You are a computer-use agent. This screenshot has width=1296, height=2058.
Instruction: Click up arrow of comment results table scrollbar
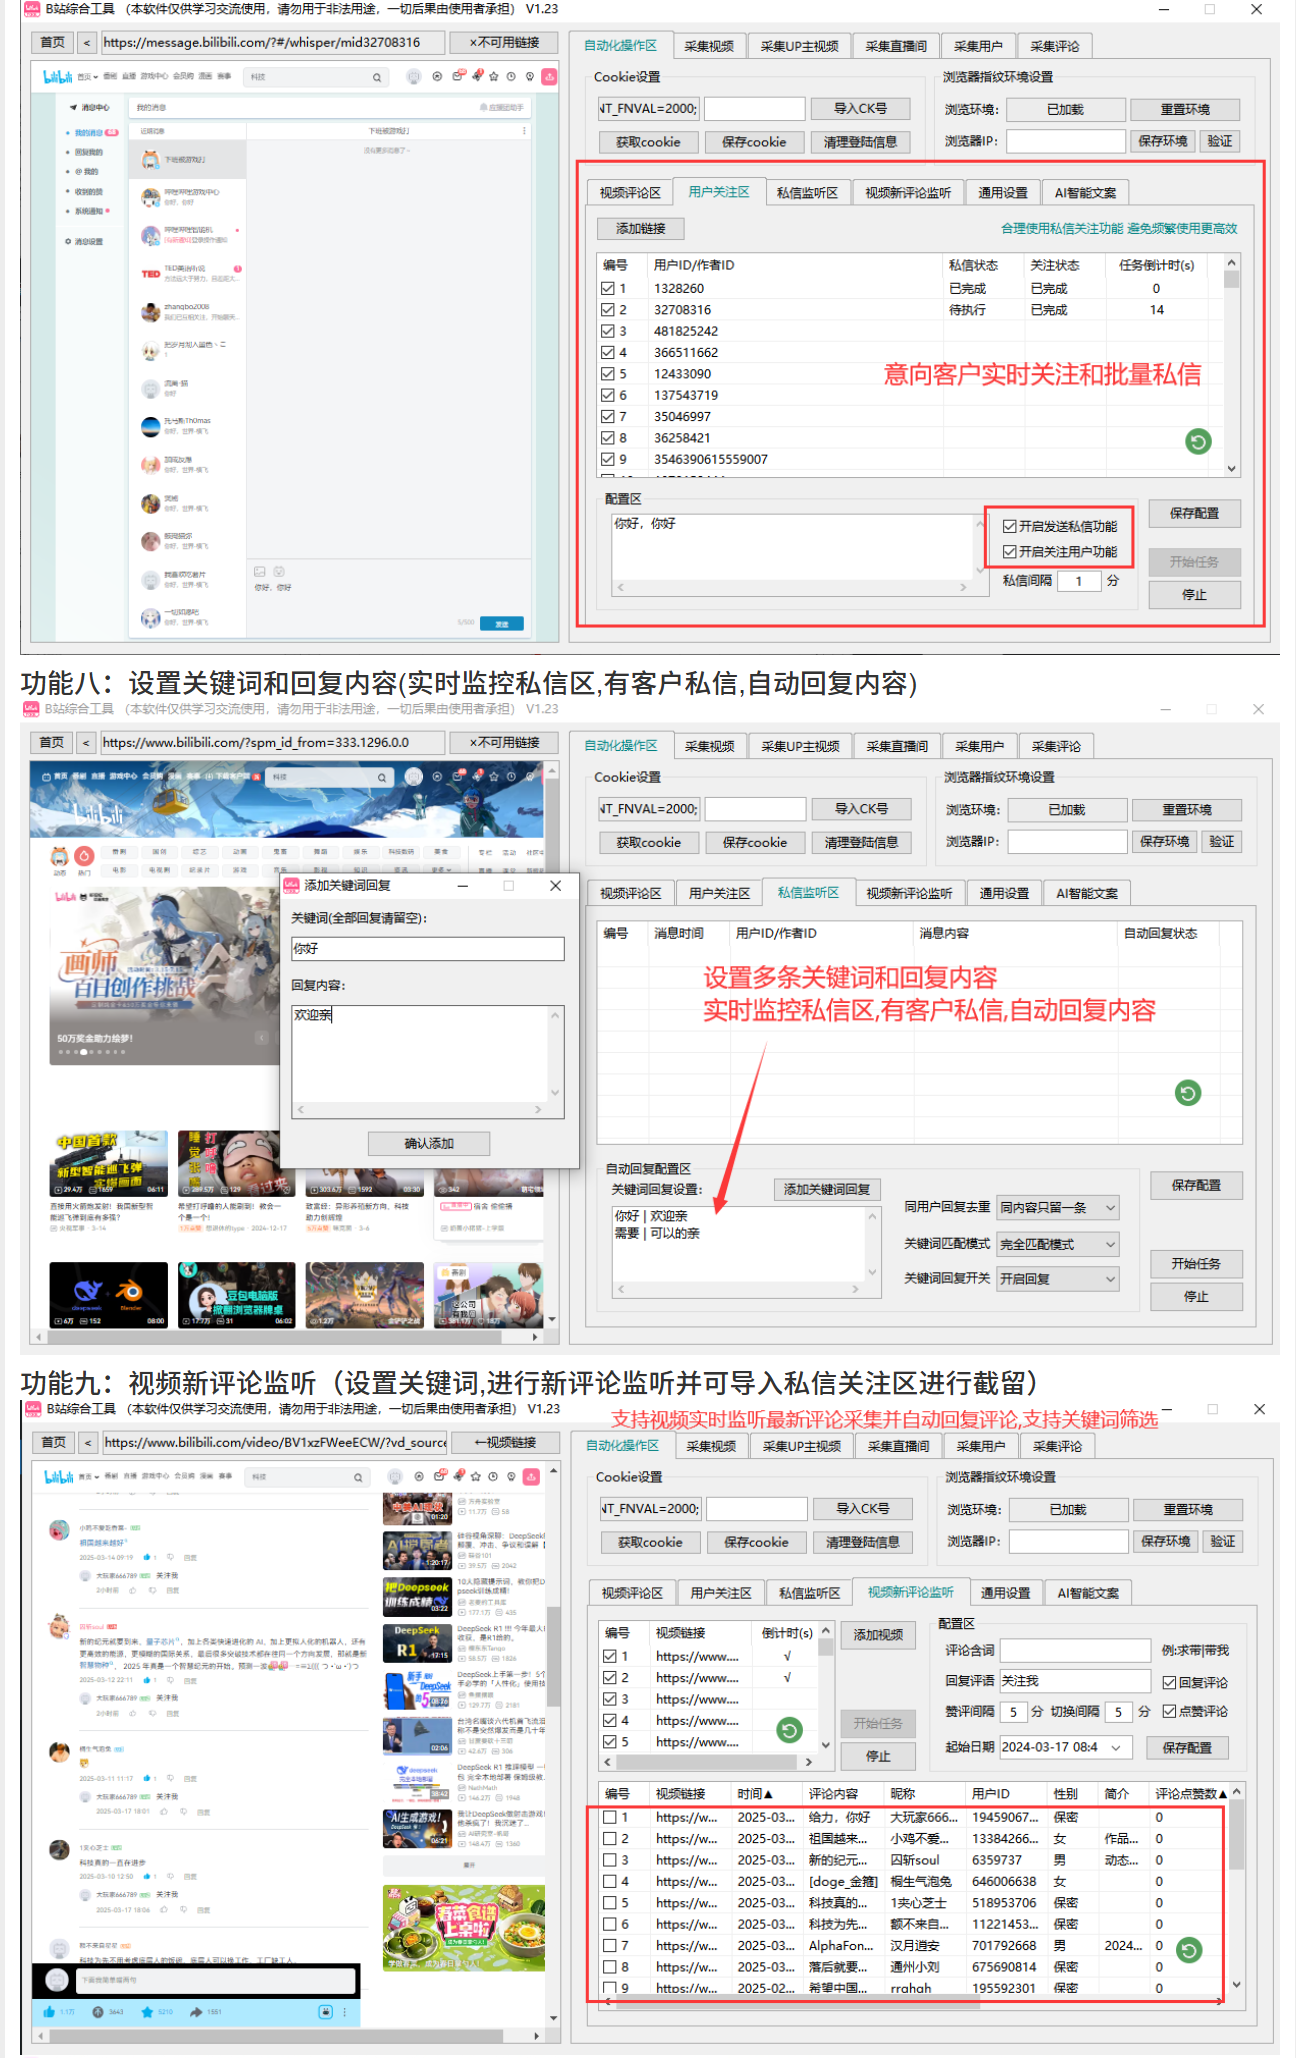coord(1237,1792)
